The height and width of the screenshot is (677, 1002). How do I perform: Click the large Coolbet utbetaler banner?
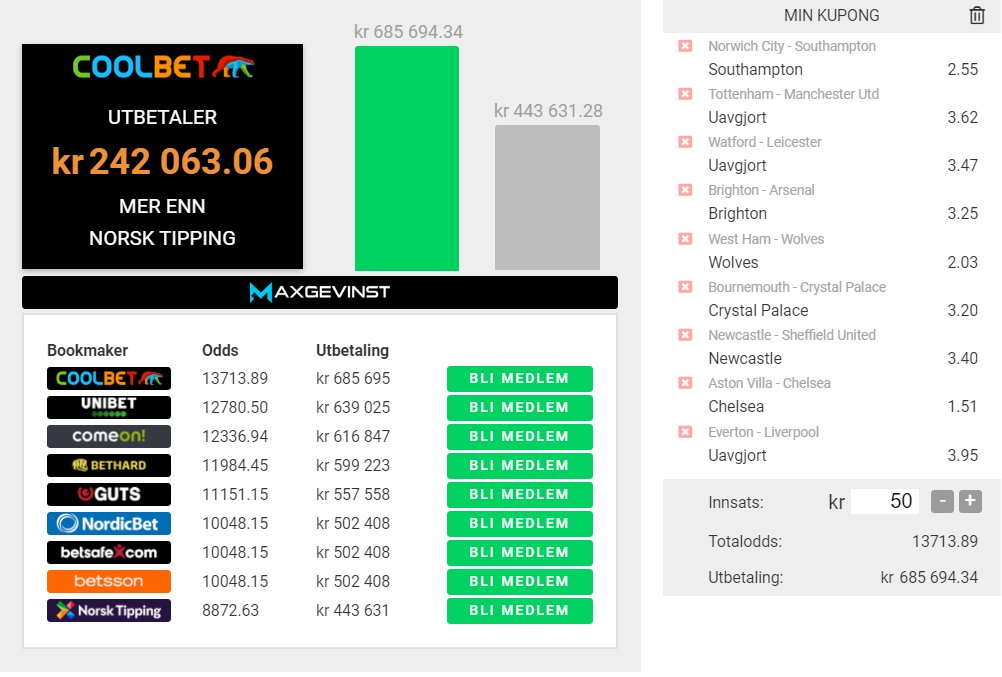(162, 157)
